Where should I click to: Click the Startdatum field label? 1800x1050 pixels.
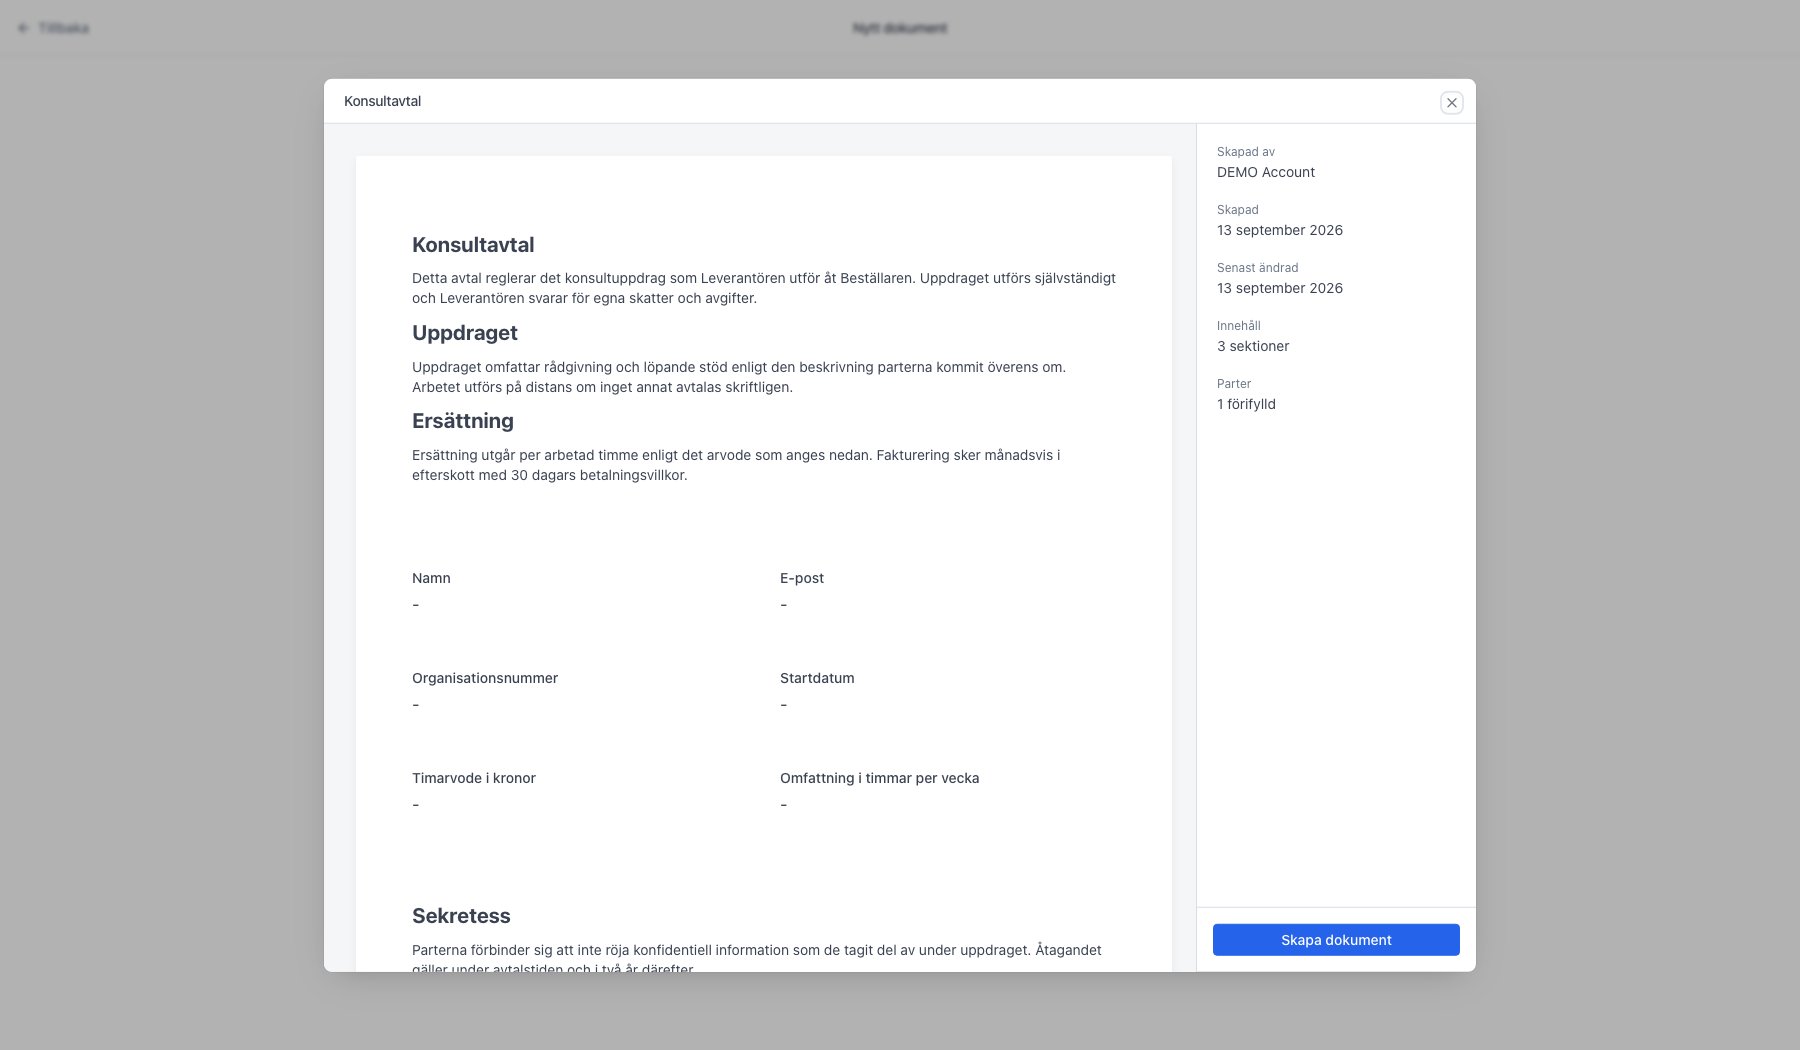817,678
